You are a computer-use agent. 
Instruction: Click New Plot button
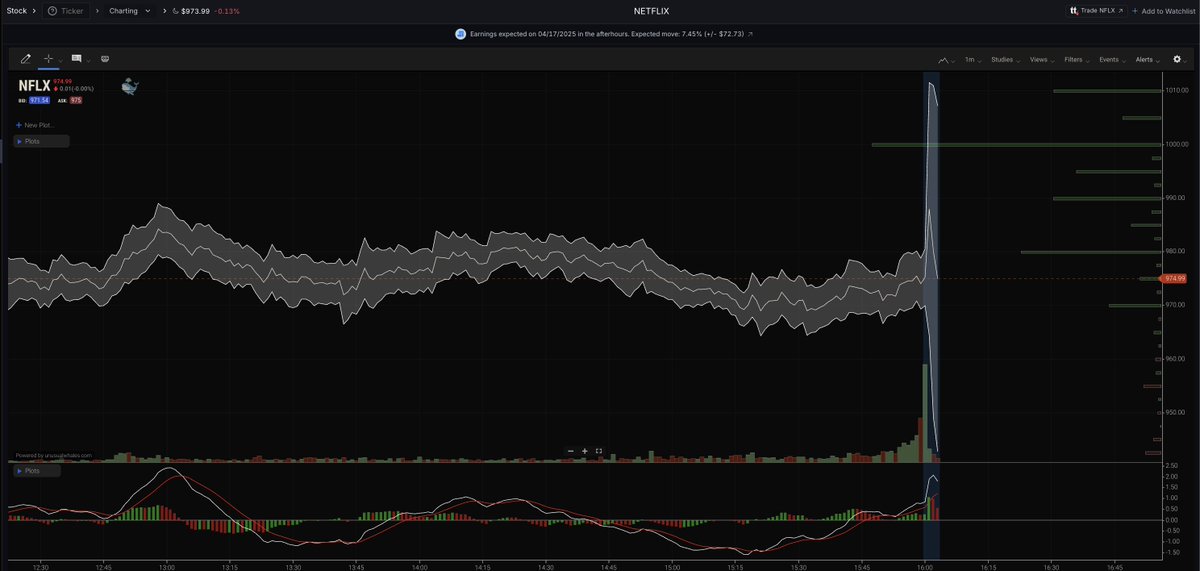coord(36,125)
